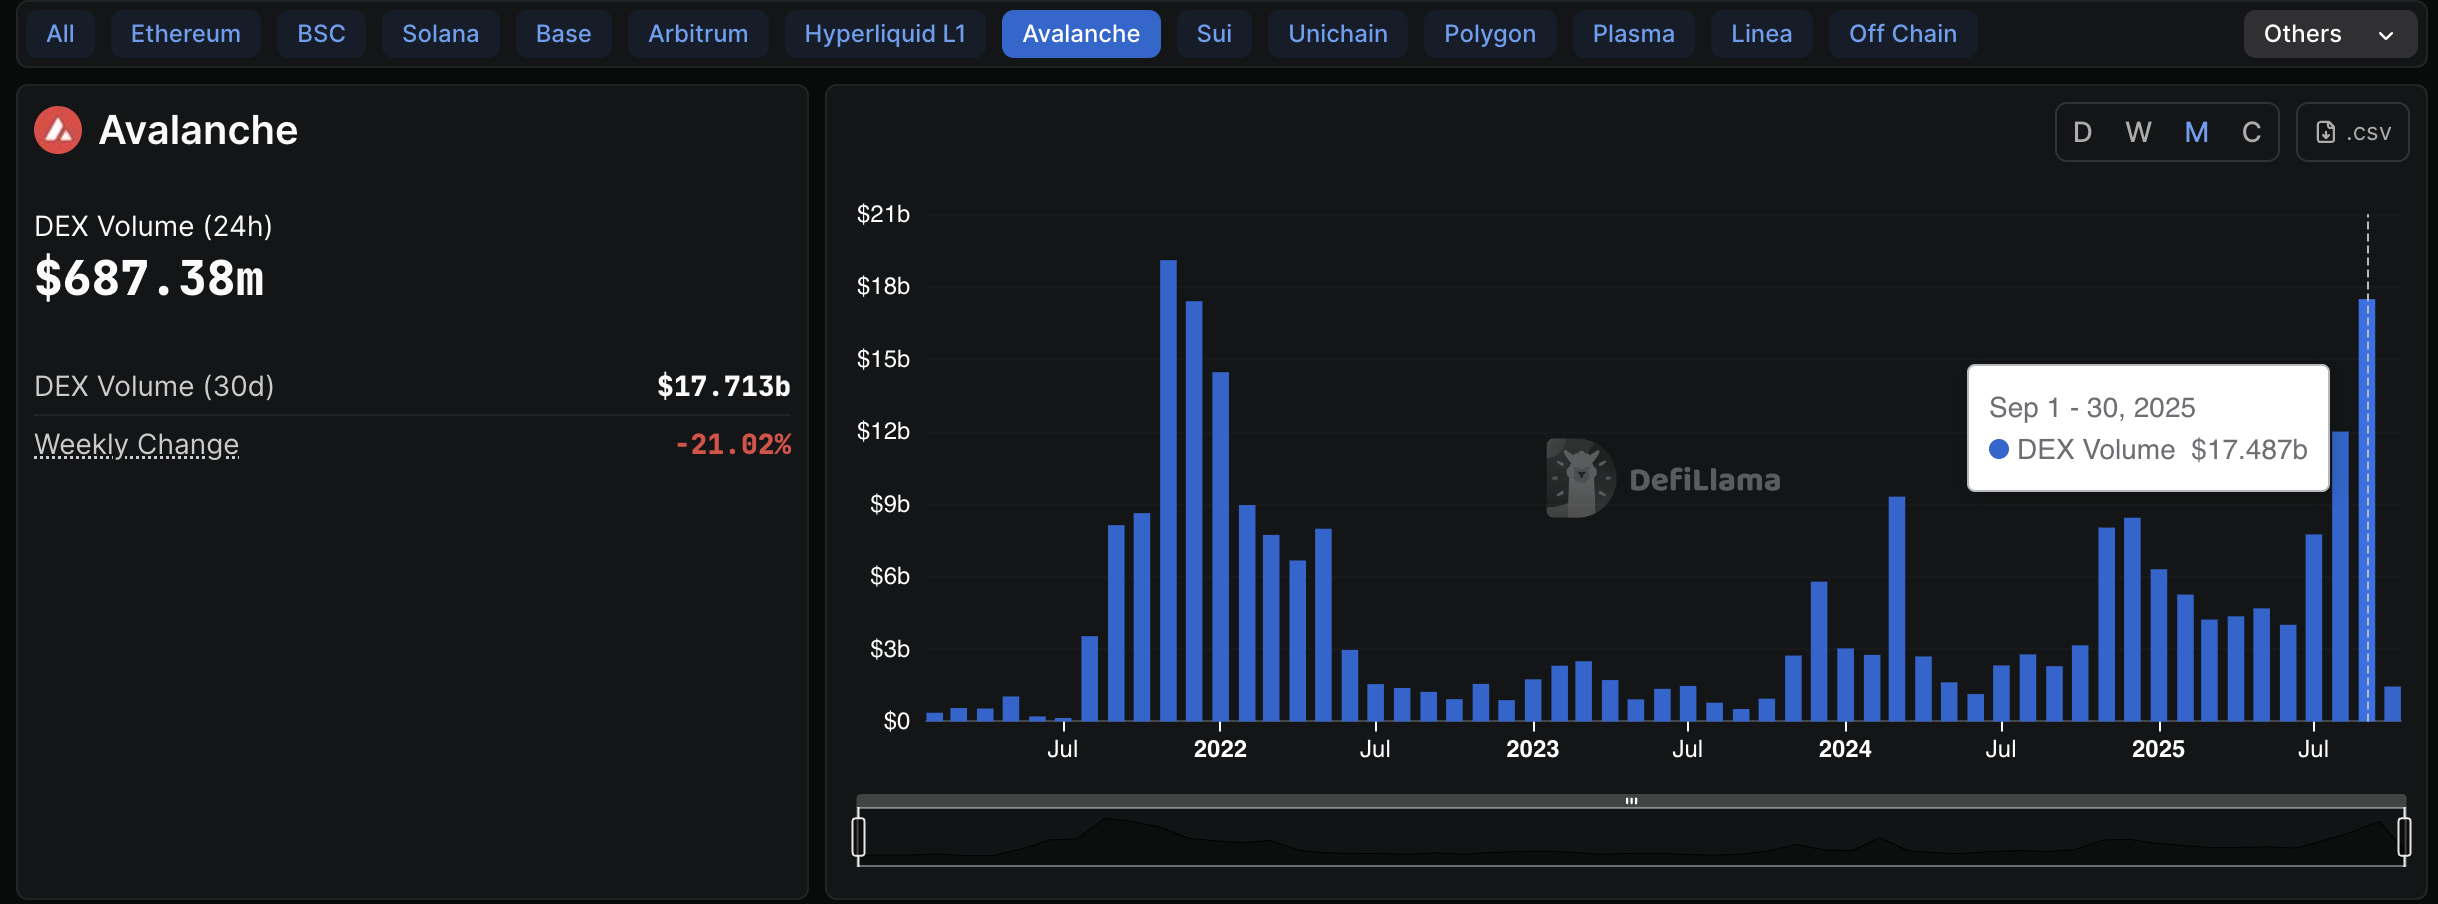Click the CSV download file icon
The image size is (2438, 904).
(2327, 131)
